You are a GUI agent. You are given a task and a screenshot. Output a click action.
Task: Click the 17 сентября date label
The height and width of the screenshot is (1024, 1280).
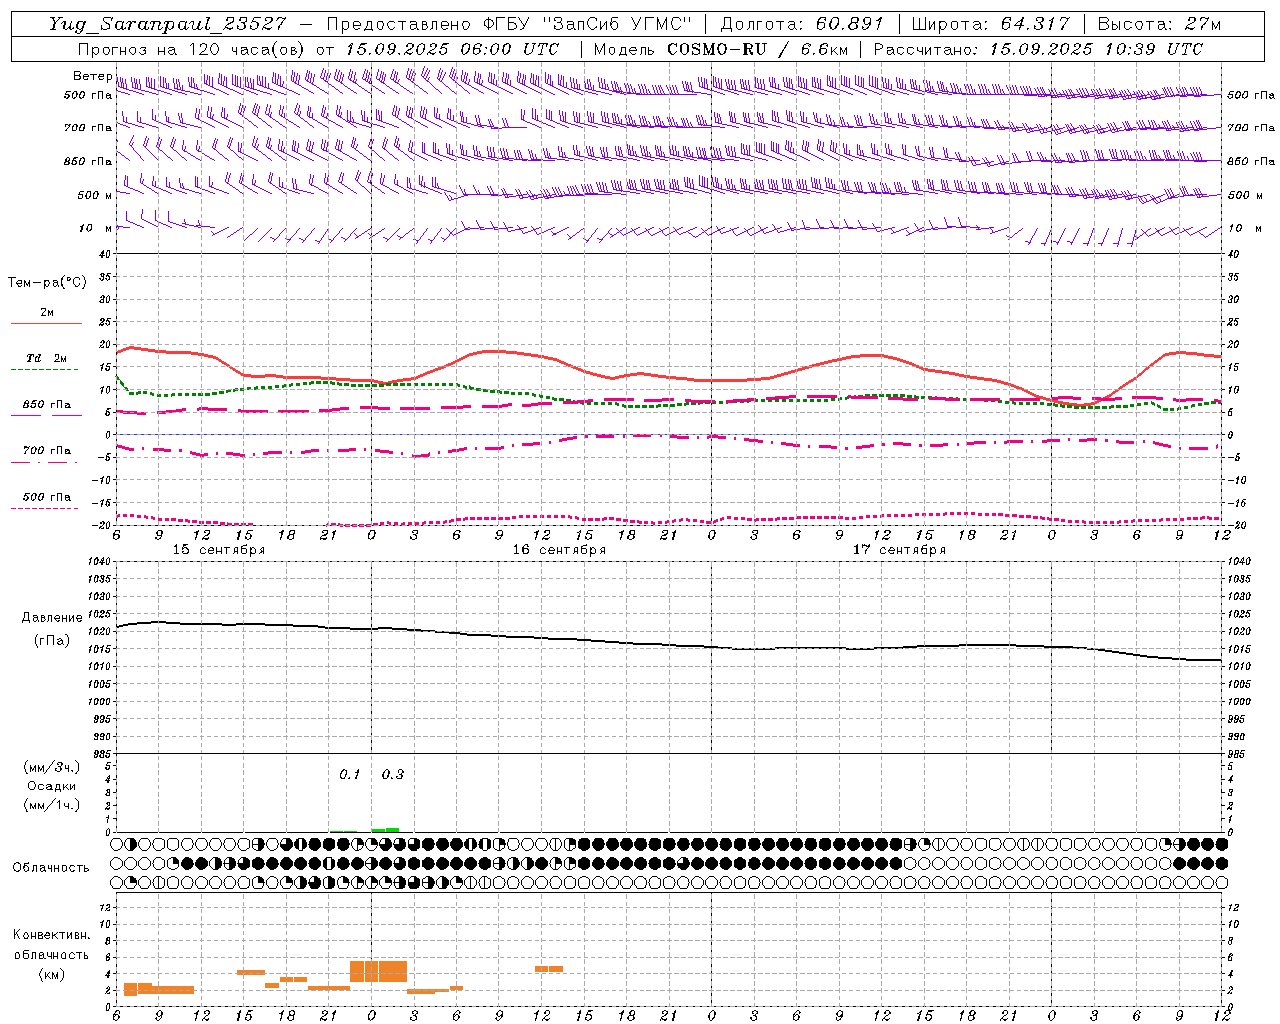point(899,550)
